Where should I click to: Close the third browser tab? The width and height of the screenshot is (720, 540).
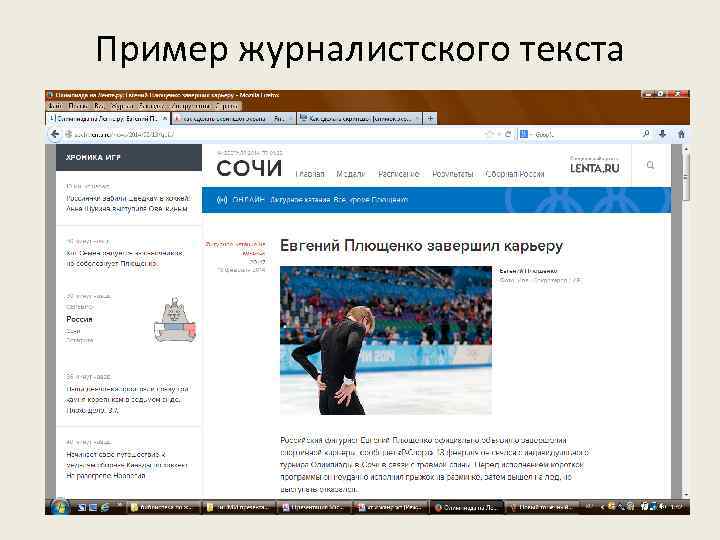(417, 118)
